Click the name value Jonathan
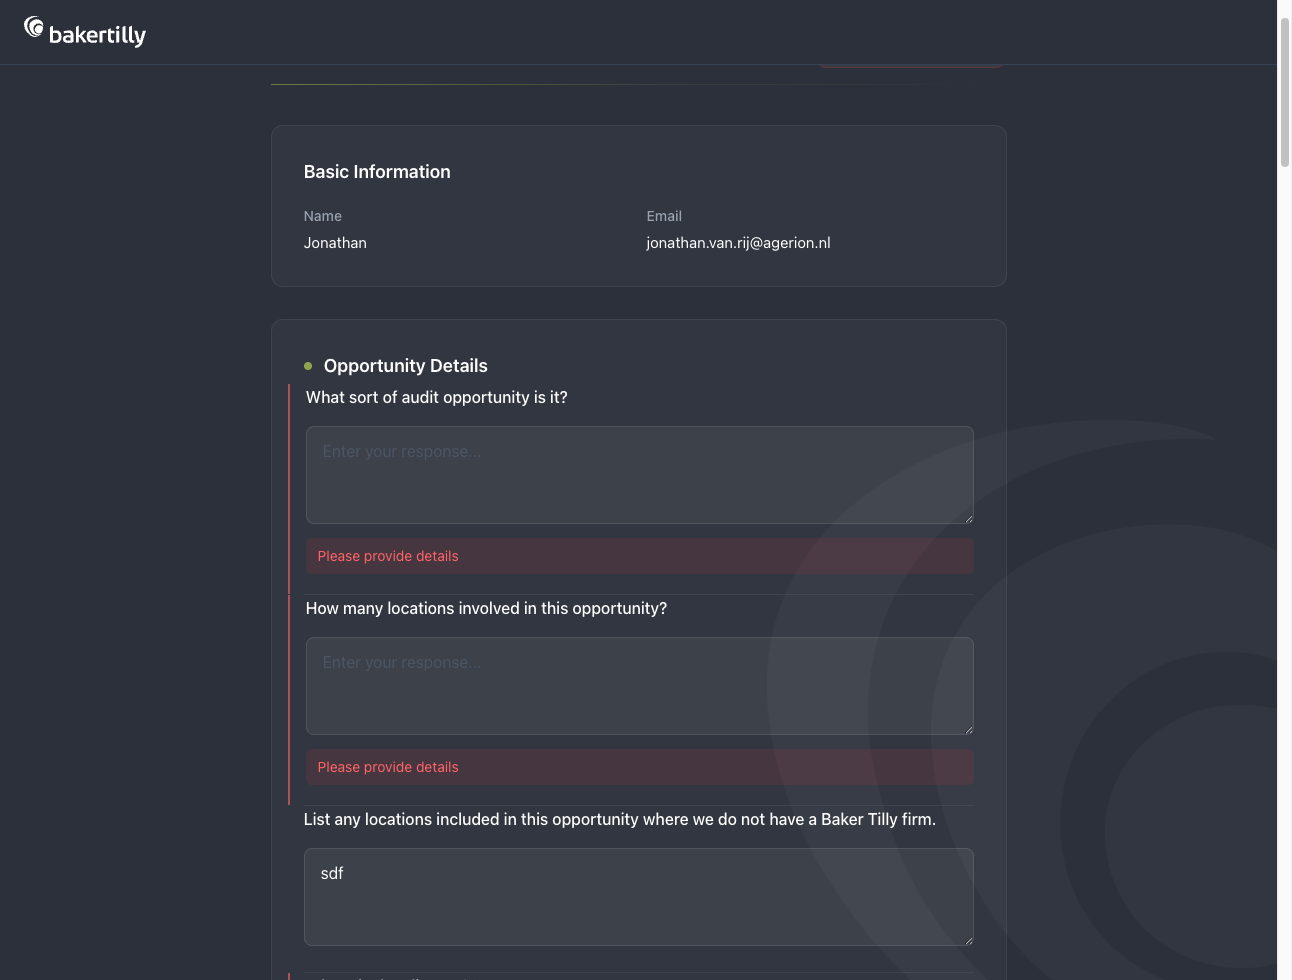 click(x=335, y=243)
